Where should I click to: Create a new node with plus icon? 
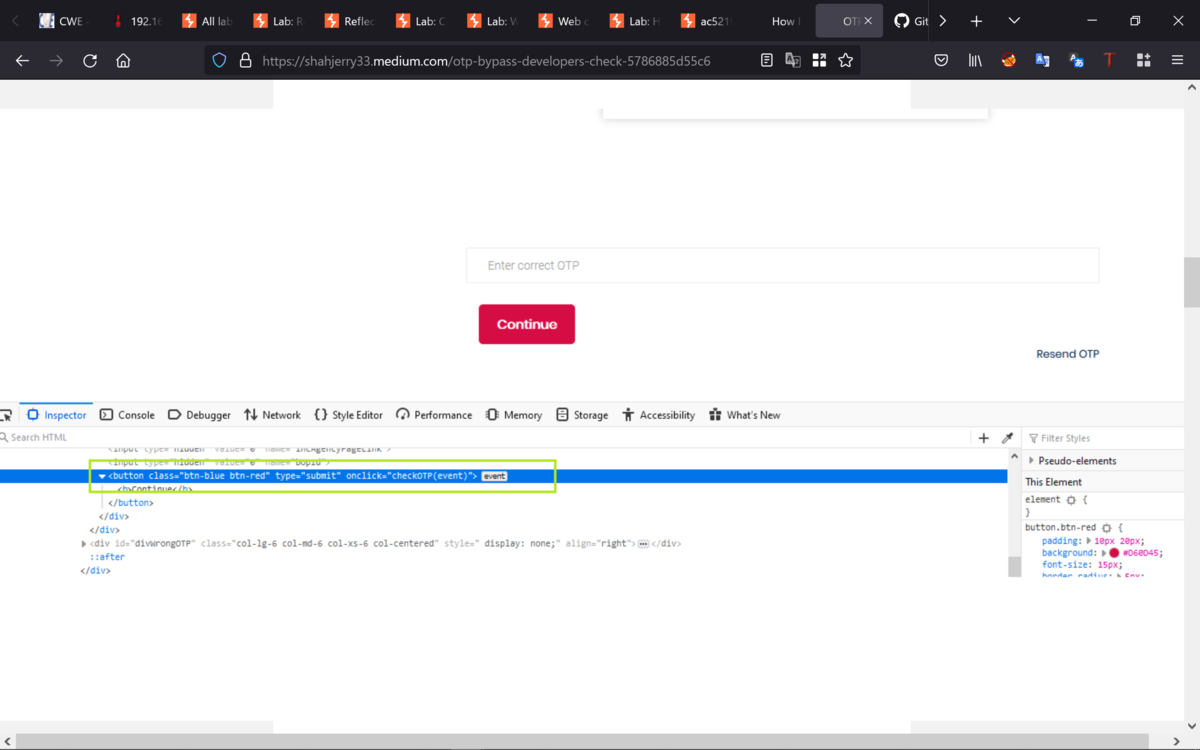[984, 438]
